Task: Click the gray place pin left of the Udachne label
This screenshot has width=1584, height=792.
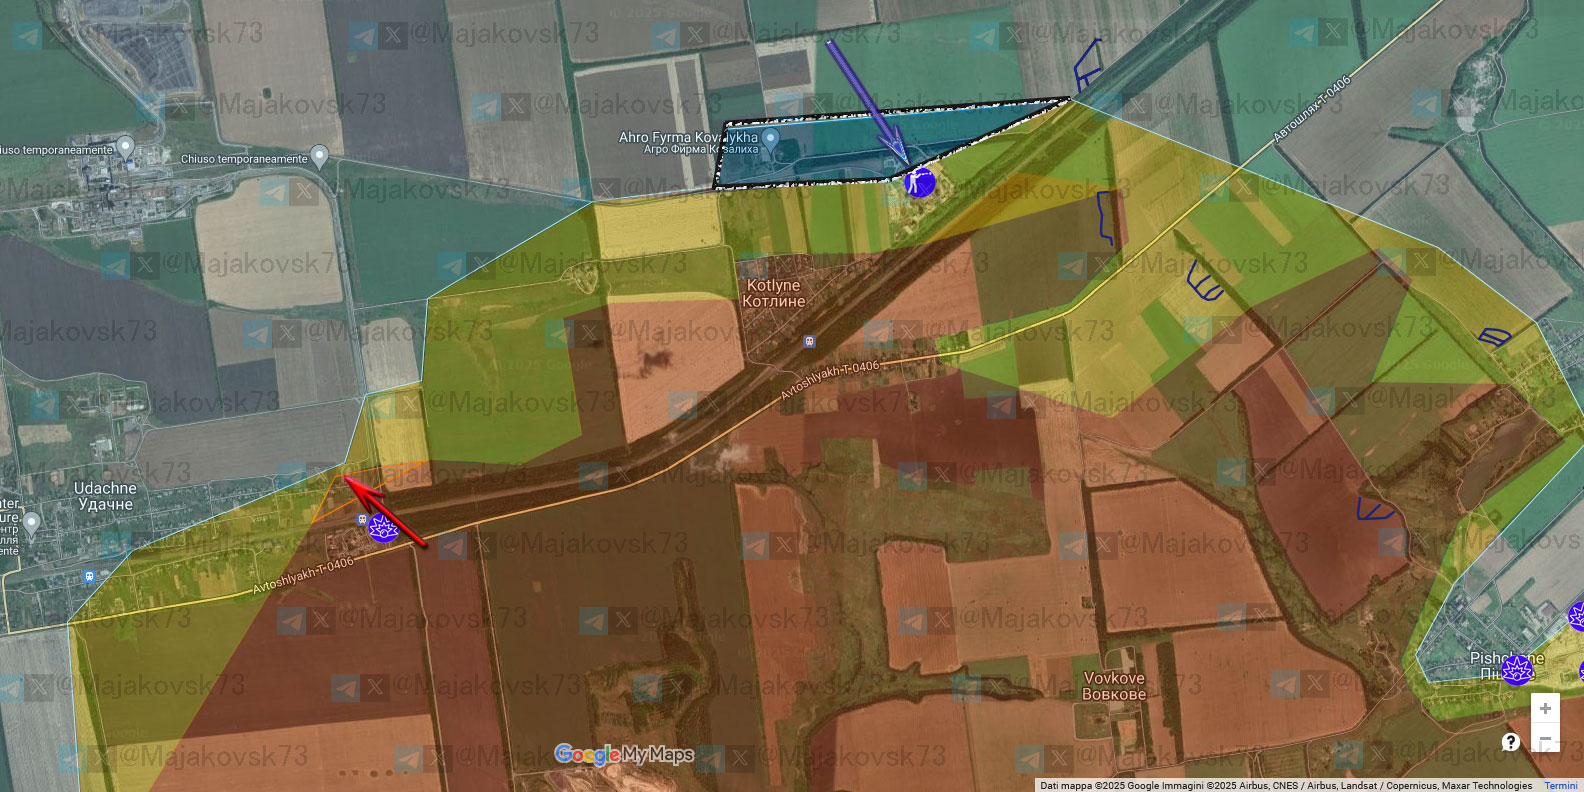Action: 32,522
